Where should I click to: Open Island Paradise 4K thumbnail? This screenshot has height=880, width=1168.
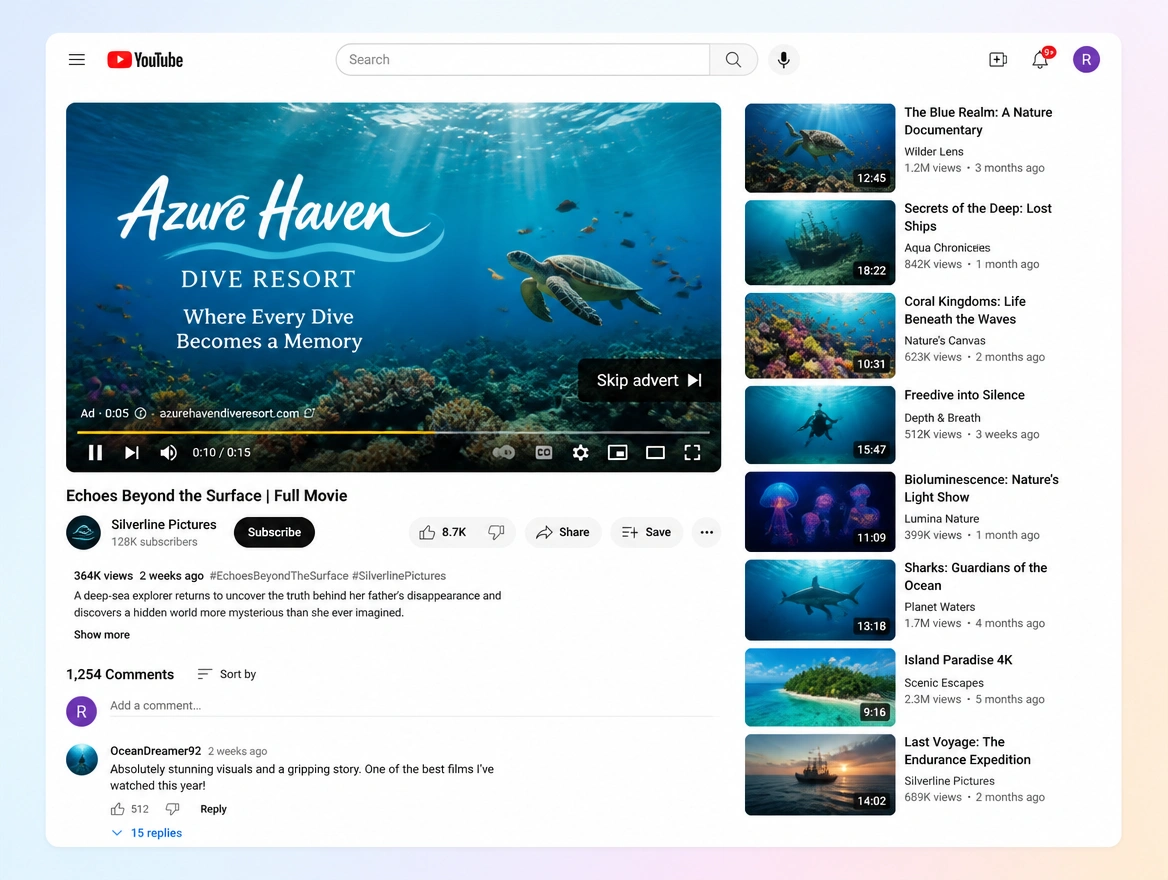[x=820, y=688]
